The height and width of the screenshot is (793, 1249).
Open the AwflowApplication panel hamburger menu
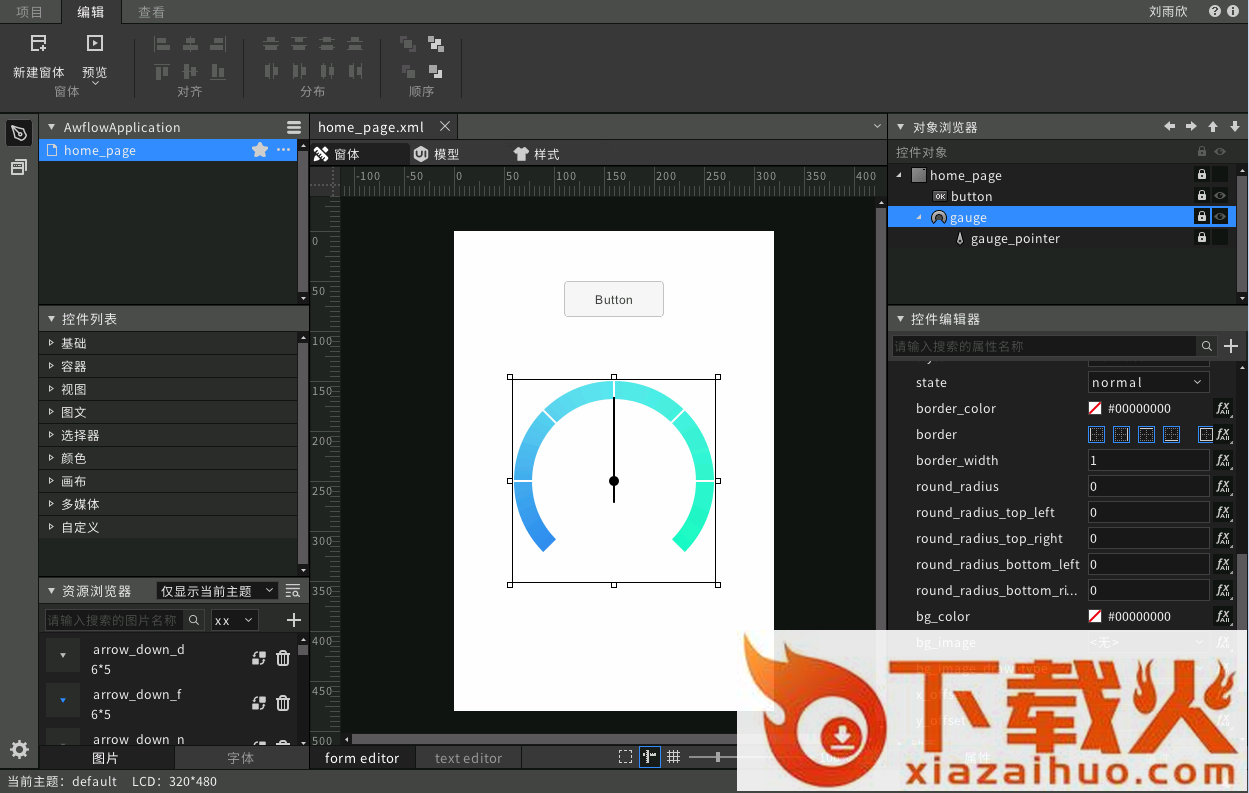click(x=294, y=128)
